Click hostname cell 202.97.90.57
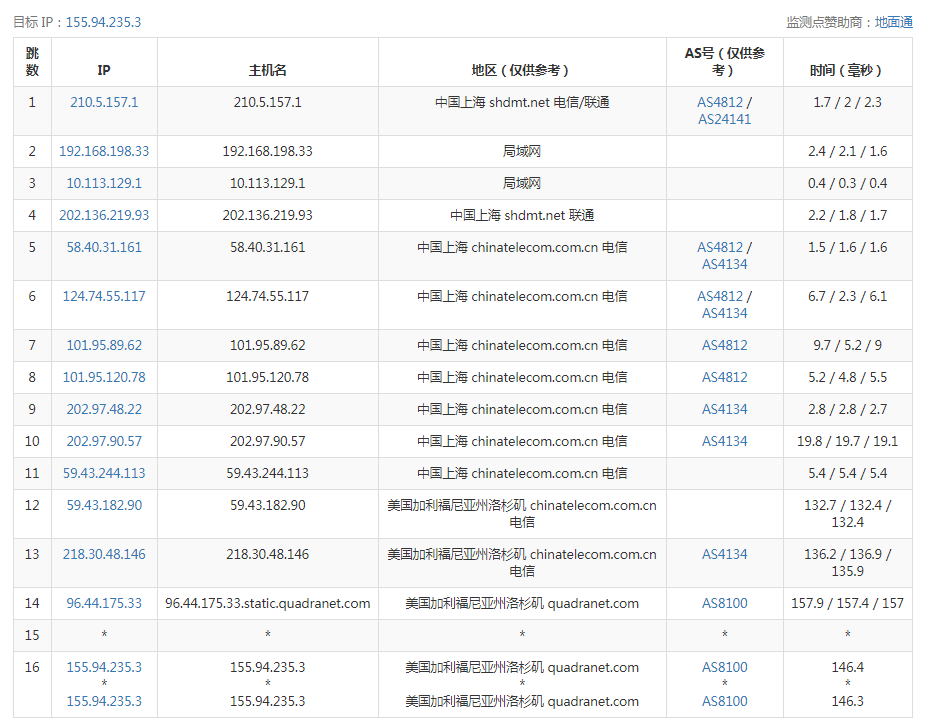 (x=267, y=440)
